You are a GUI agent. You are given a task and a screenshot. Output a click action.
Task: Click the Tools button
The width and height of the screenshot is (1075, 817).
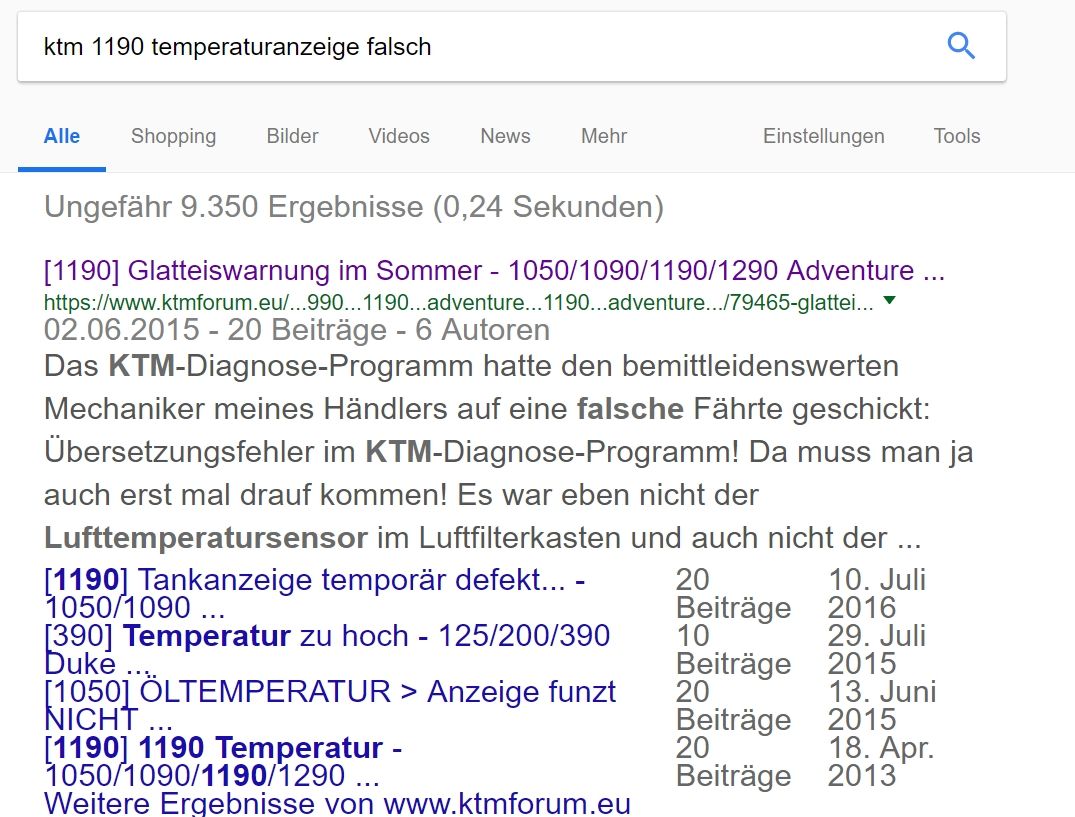point(956,136)
